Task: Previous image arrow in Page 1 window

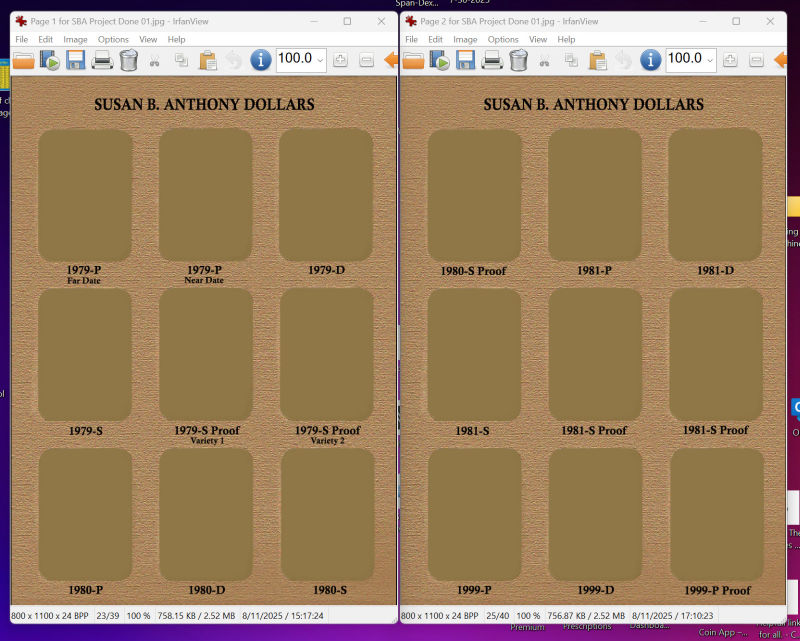Action: point(391,60)
